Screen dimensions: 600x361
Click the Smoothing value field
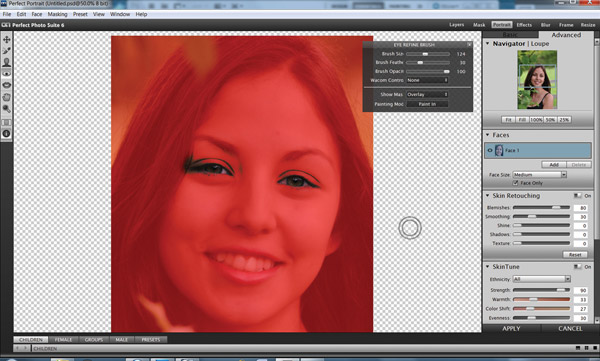click(x=581, y=217)
